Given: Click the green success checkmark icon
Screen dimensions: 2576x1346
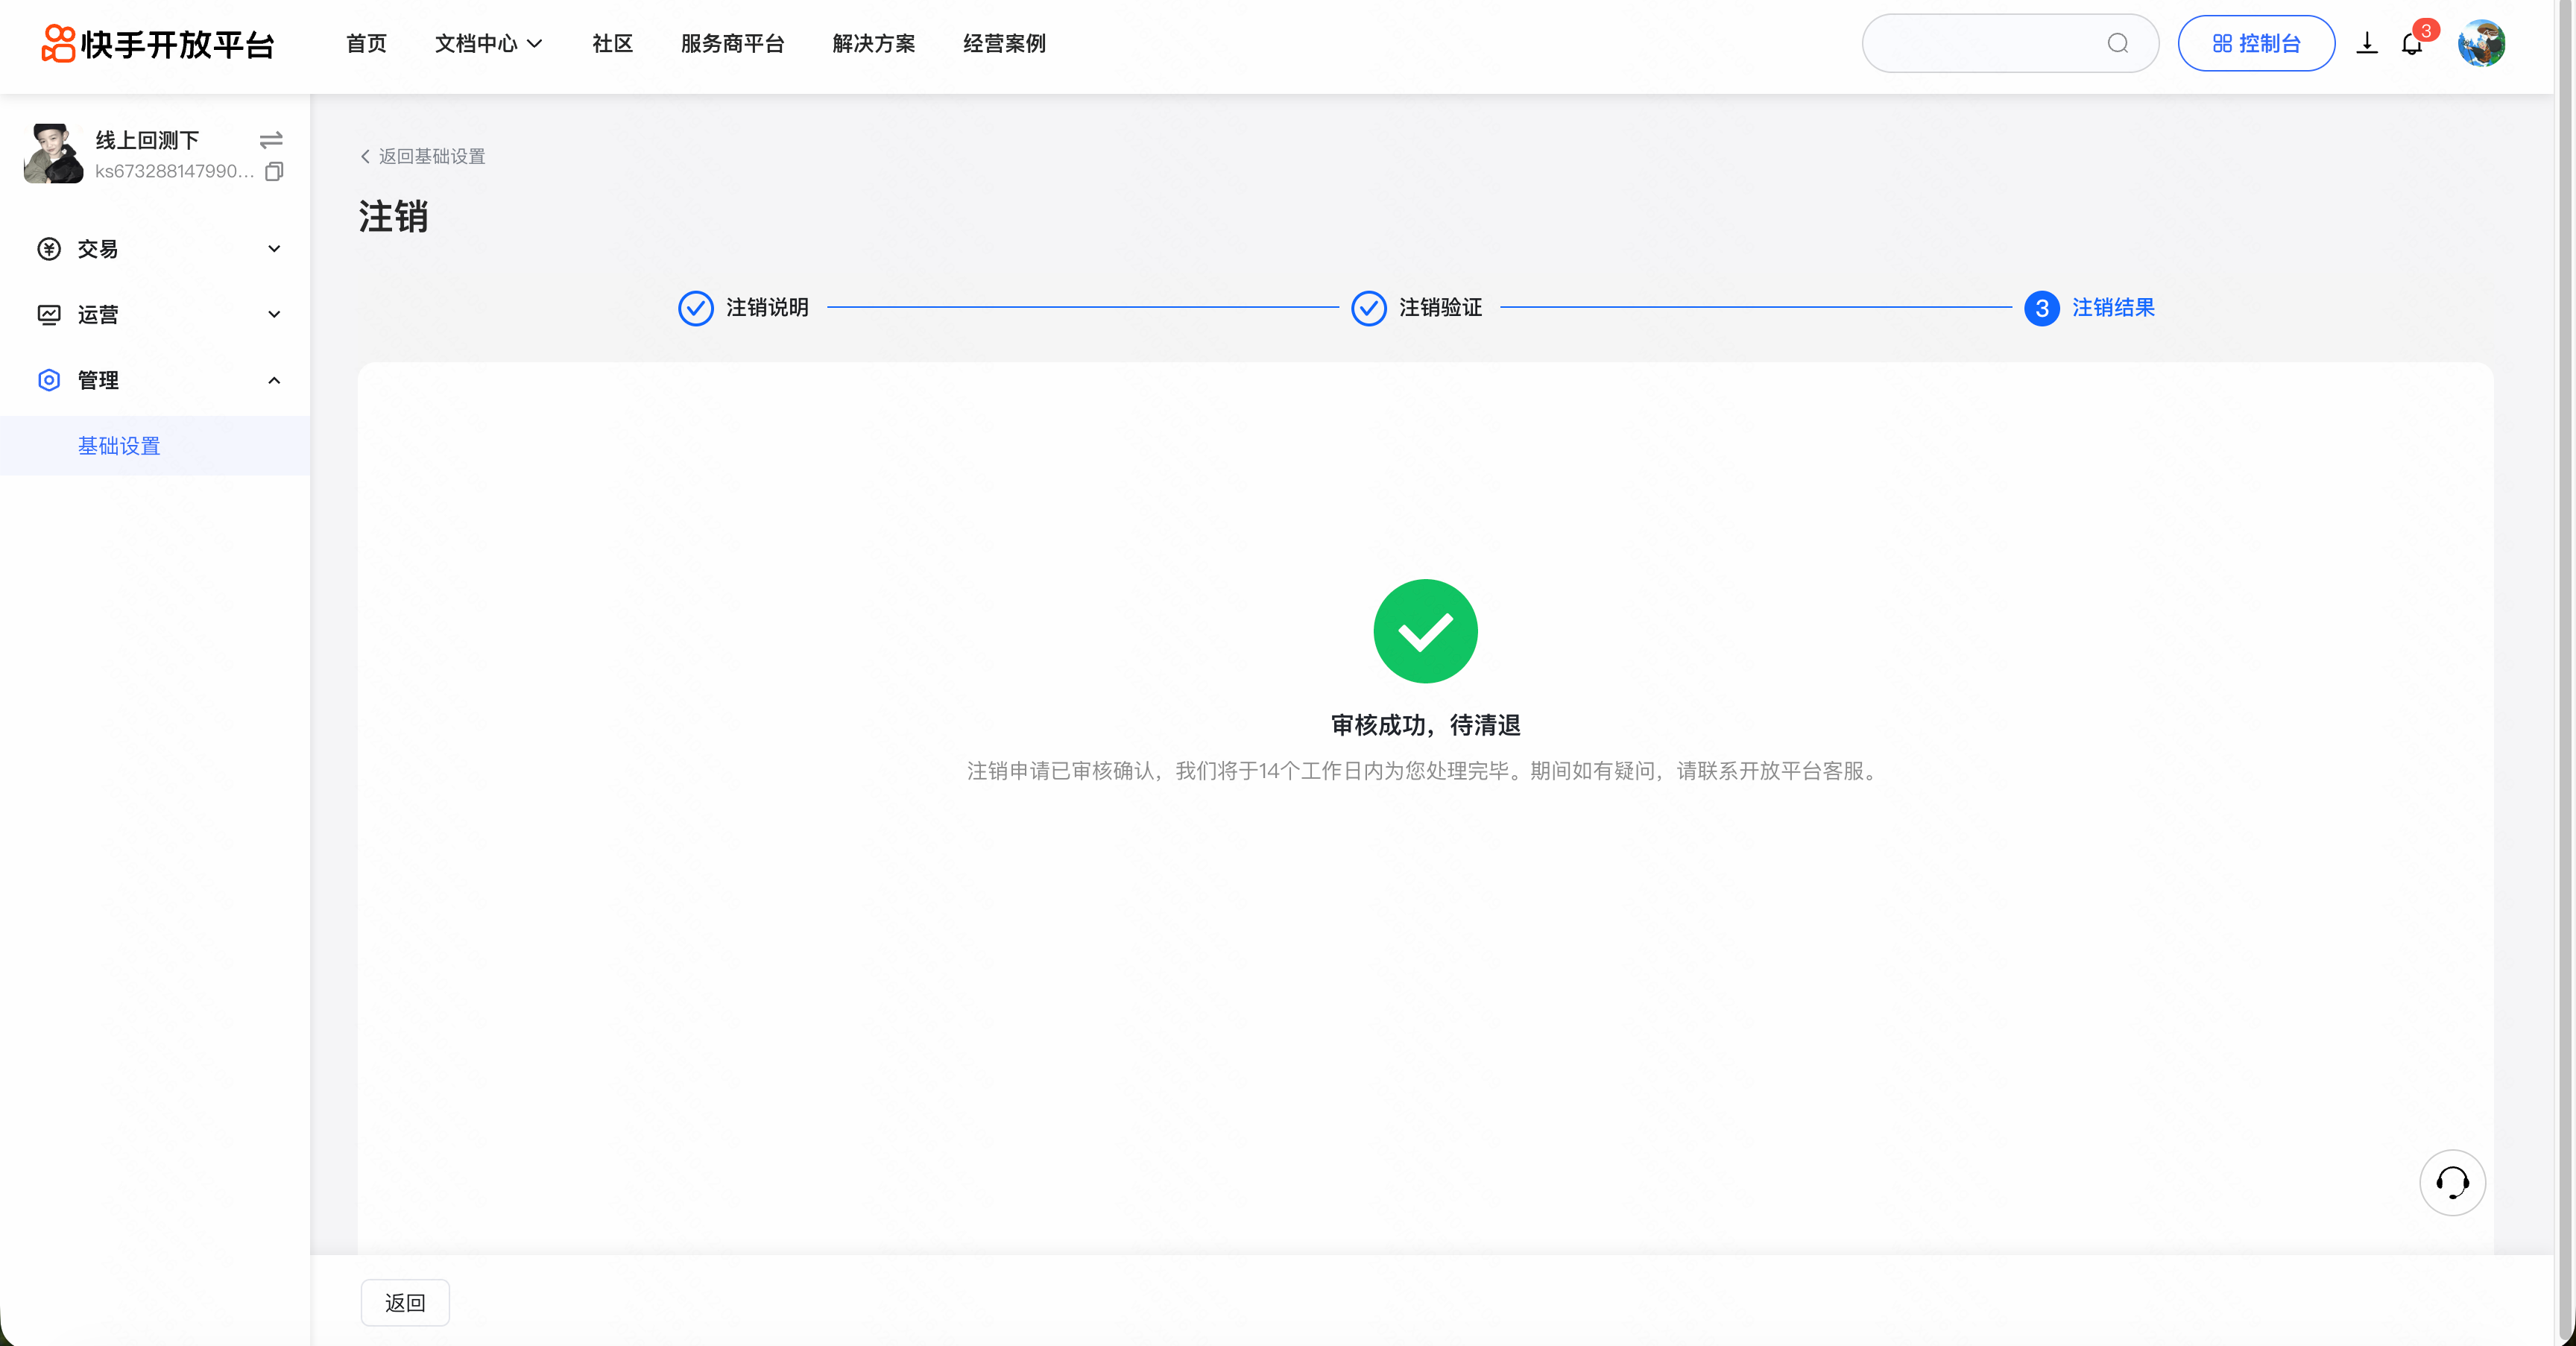Looking at the screenshot, I should [1425, 631].
